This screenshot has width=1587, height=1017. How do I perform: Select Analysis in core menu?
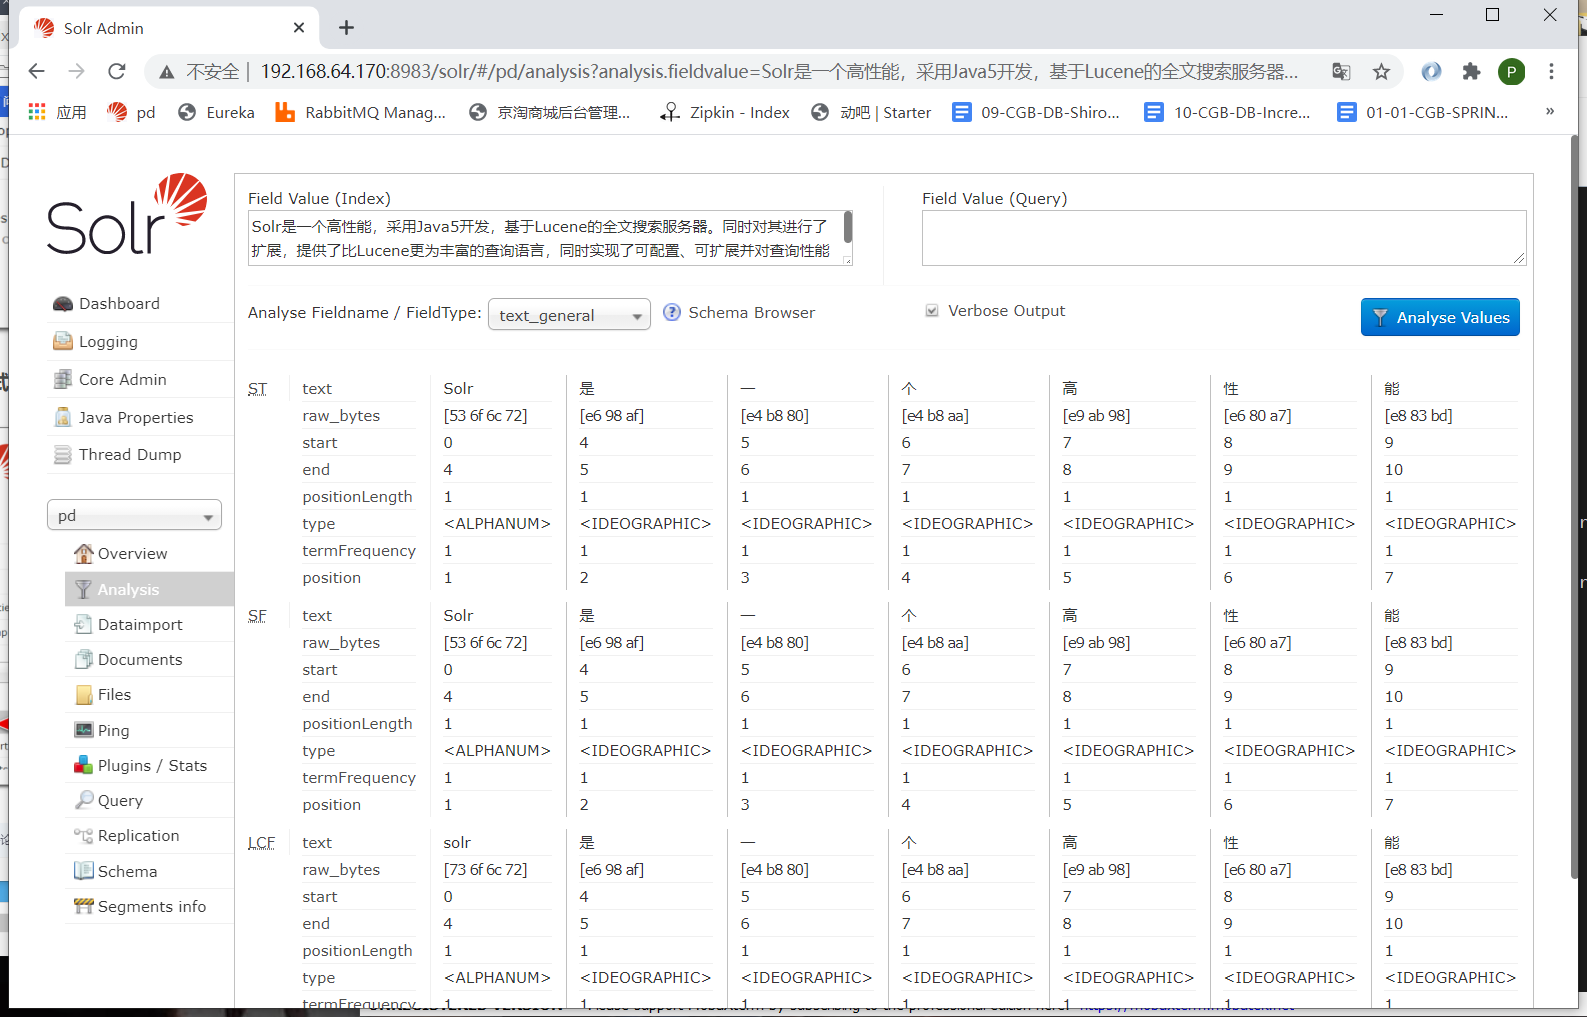tap(149, 590)
